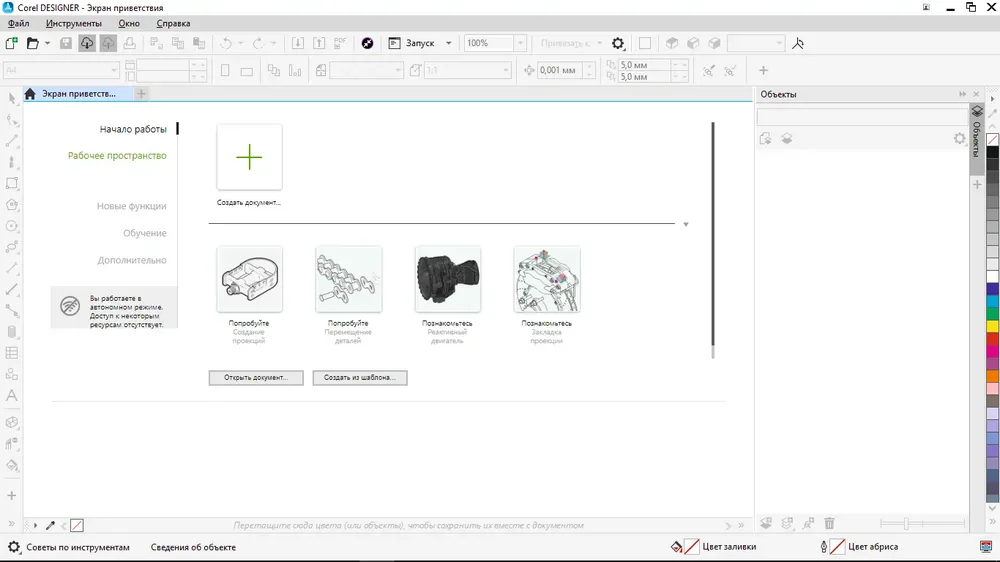Switch to Экран приветствия tab
This screenshot has width=1000, height=562.
tap(78, 94)
